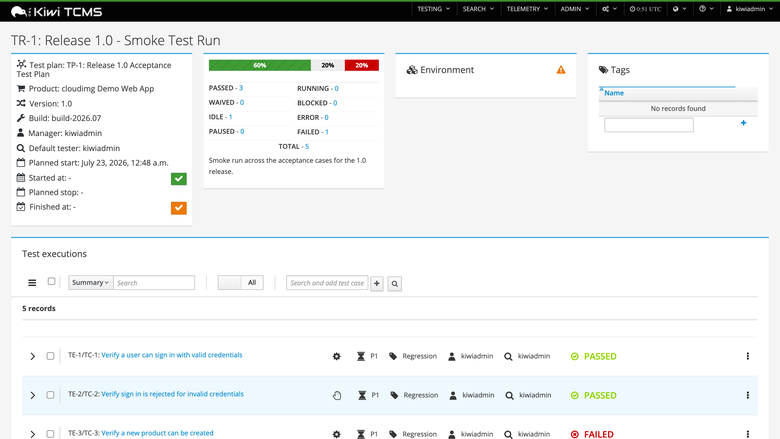The width and height of the screenshot is (780, 439).
Task: Click the RUNNING count 0 link
Action: point(336,88)
